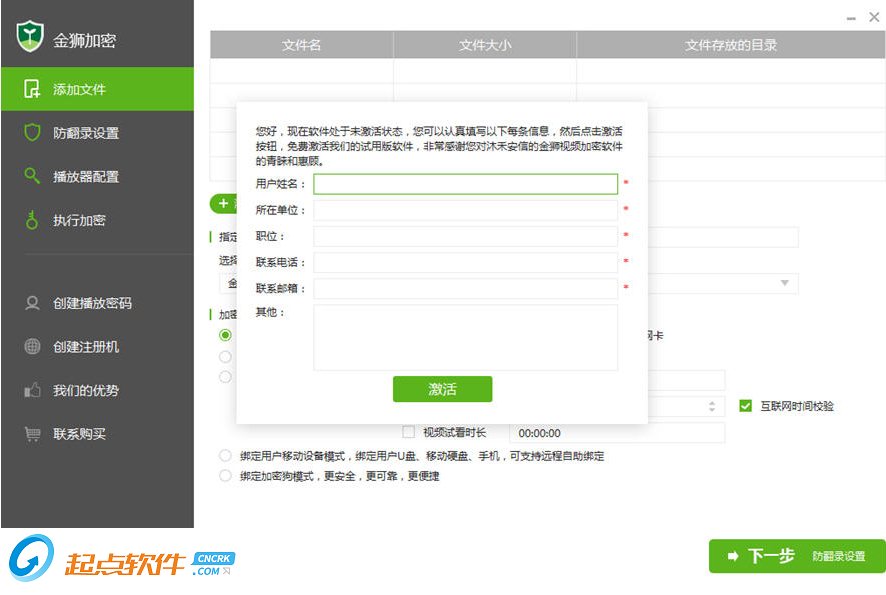Viewport: 886px width, 595px height.
Task: View 我们的优势 thumbs-up icon
Action: coord(32,391)
